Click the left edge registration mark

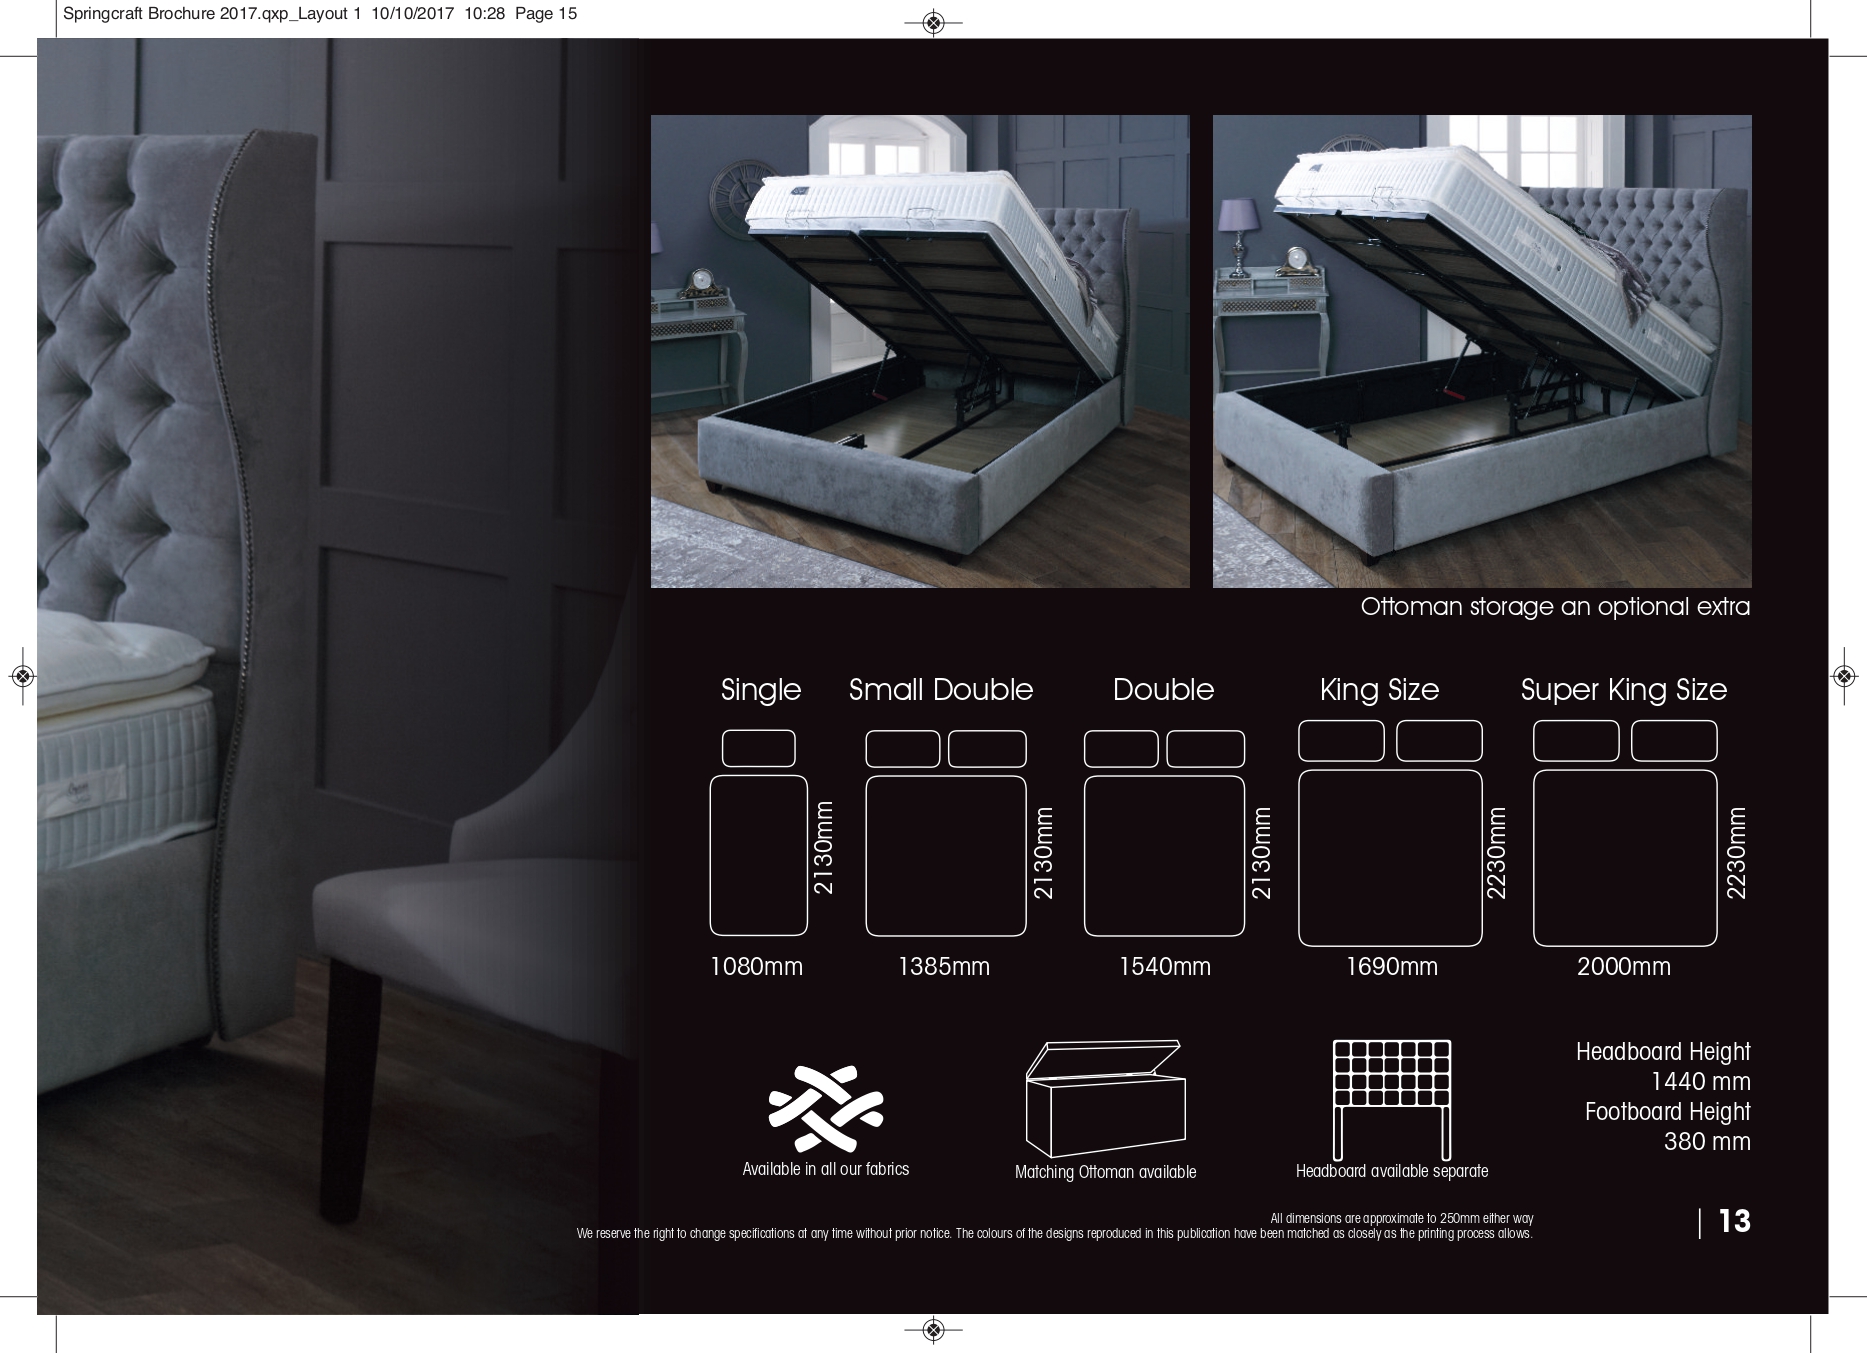point(22,677)
